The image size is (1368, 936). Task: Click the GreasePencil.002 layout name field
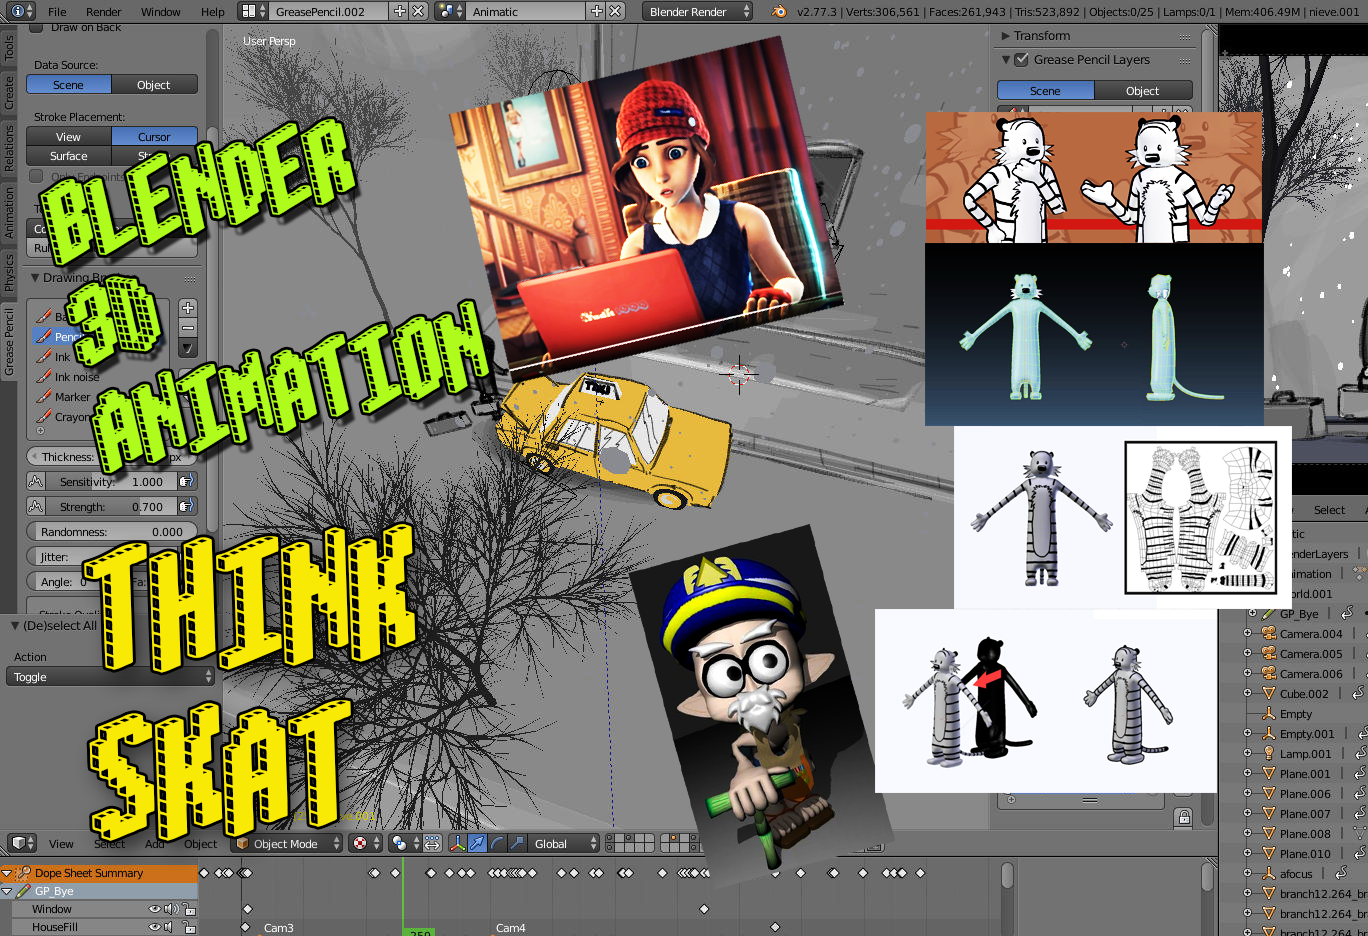pyautogui.click(x=329, y=11)
